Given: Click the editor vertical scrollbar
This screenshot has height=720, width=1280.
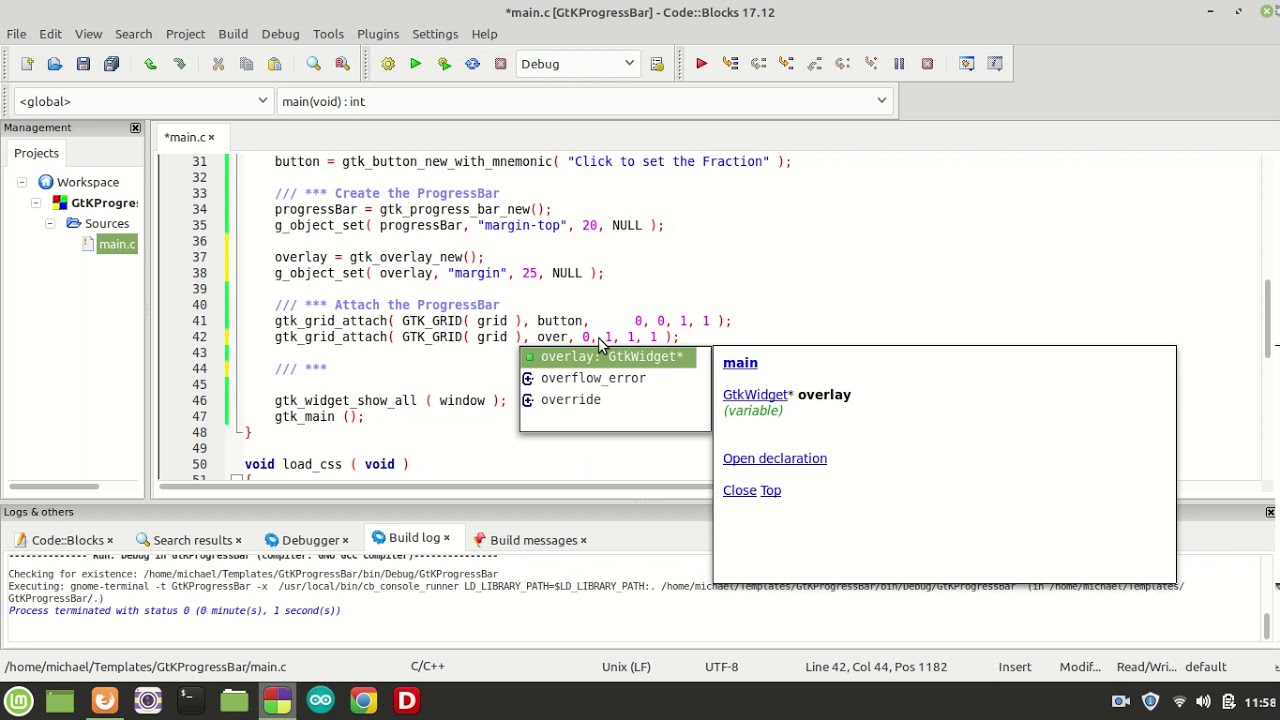Looking at the screenshot, I should tap(1269, 320).
